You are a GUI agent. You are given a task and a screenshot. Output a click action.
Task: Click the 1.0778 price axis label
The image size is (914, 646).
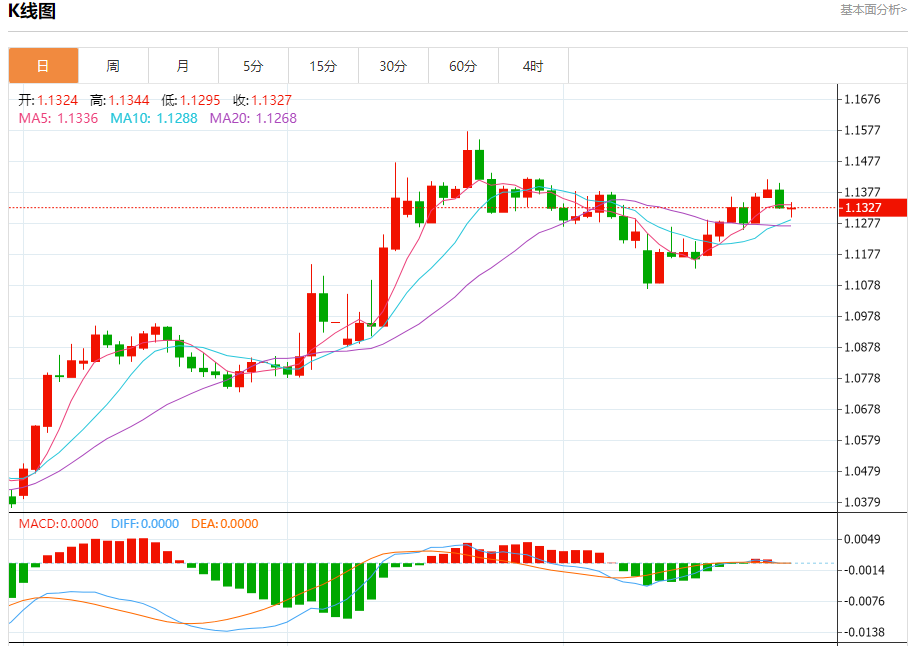[x=863, y=378]
